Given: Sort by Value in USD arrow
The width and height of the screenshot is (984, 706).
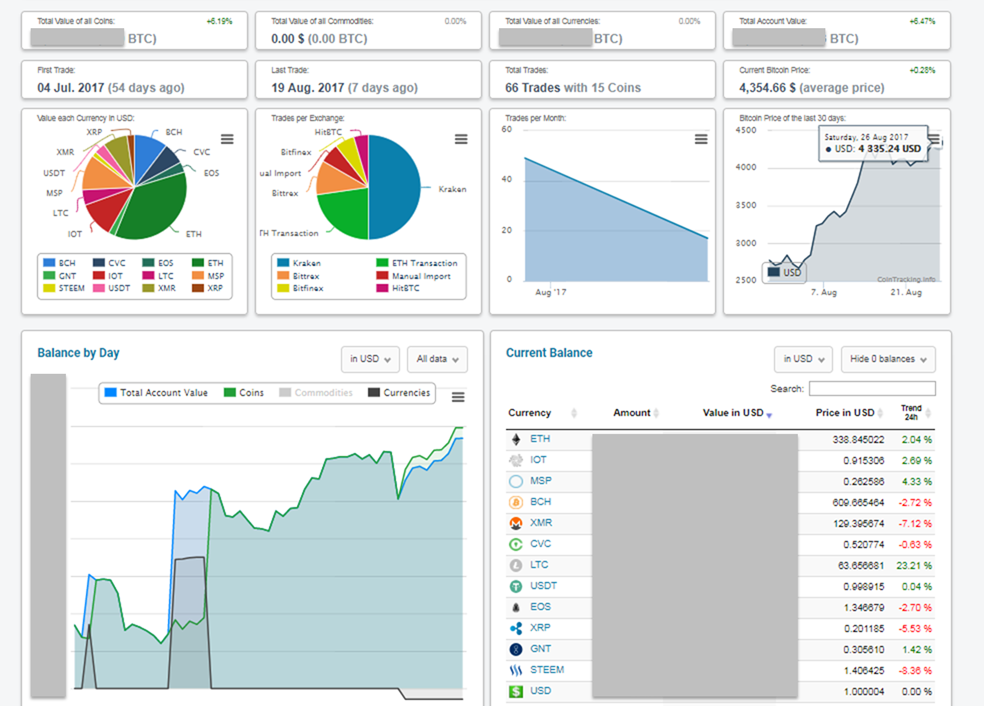Looking at the screenshot, I should [769, 415].
